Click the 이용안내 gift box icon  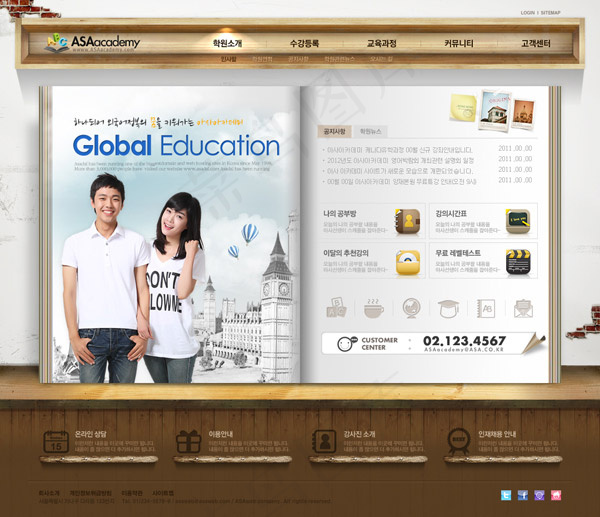(x=189, y=442)
